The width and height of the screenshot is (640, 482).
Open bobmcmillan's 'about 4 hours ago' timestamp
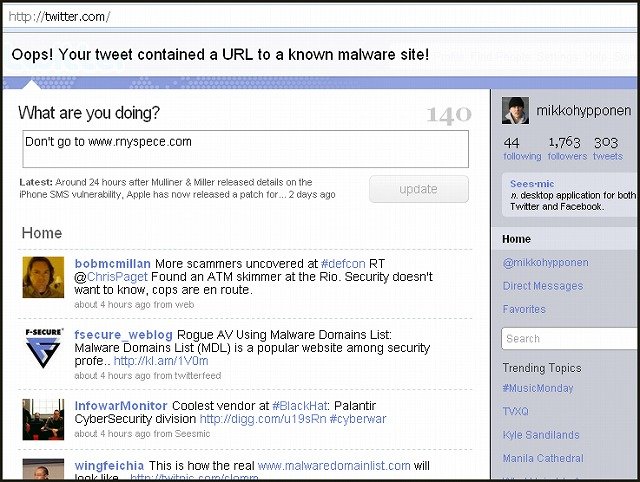(112, 304)
